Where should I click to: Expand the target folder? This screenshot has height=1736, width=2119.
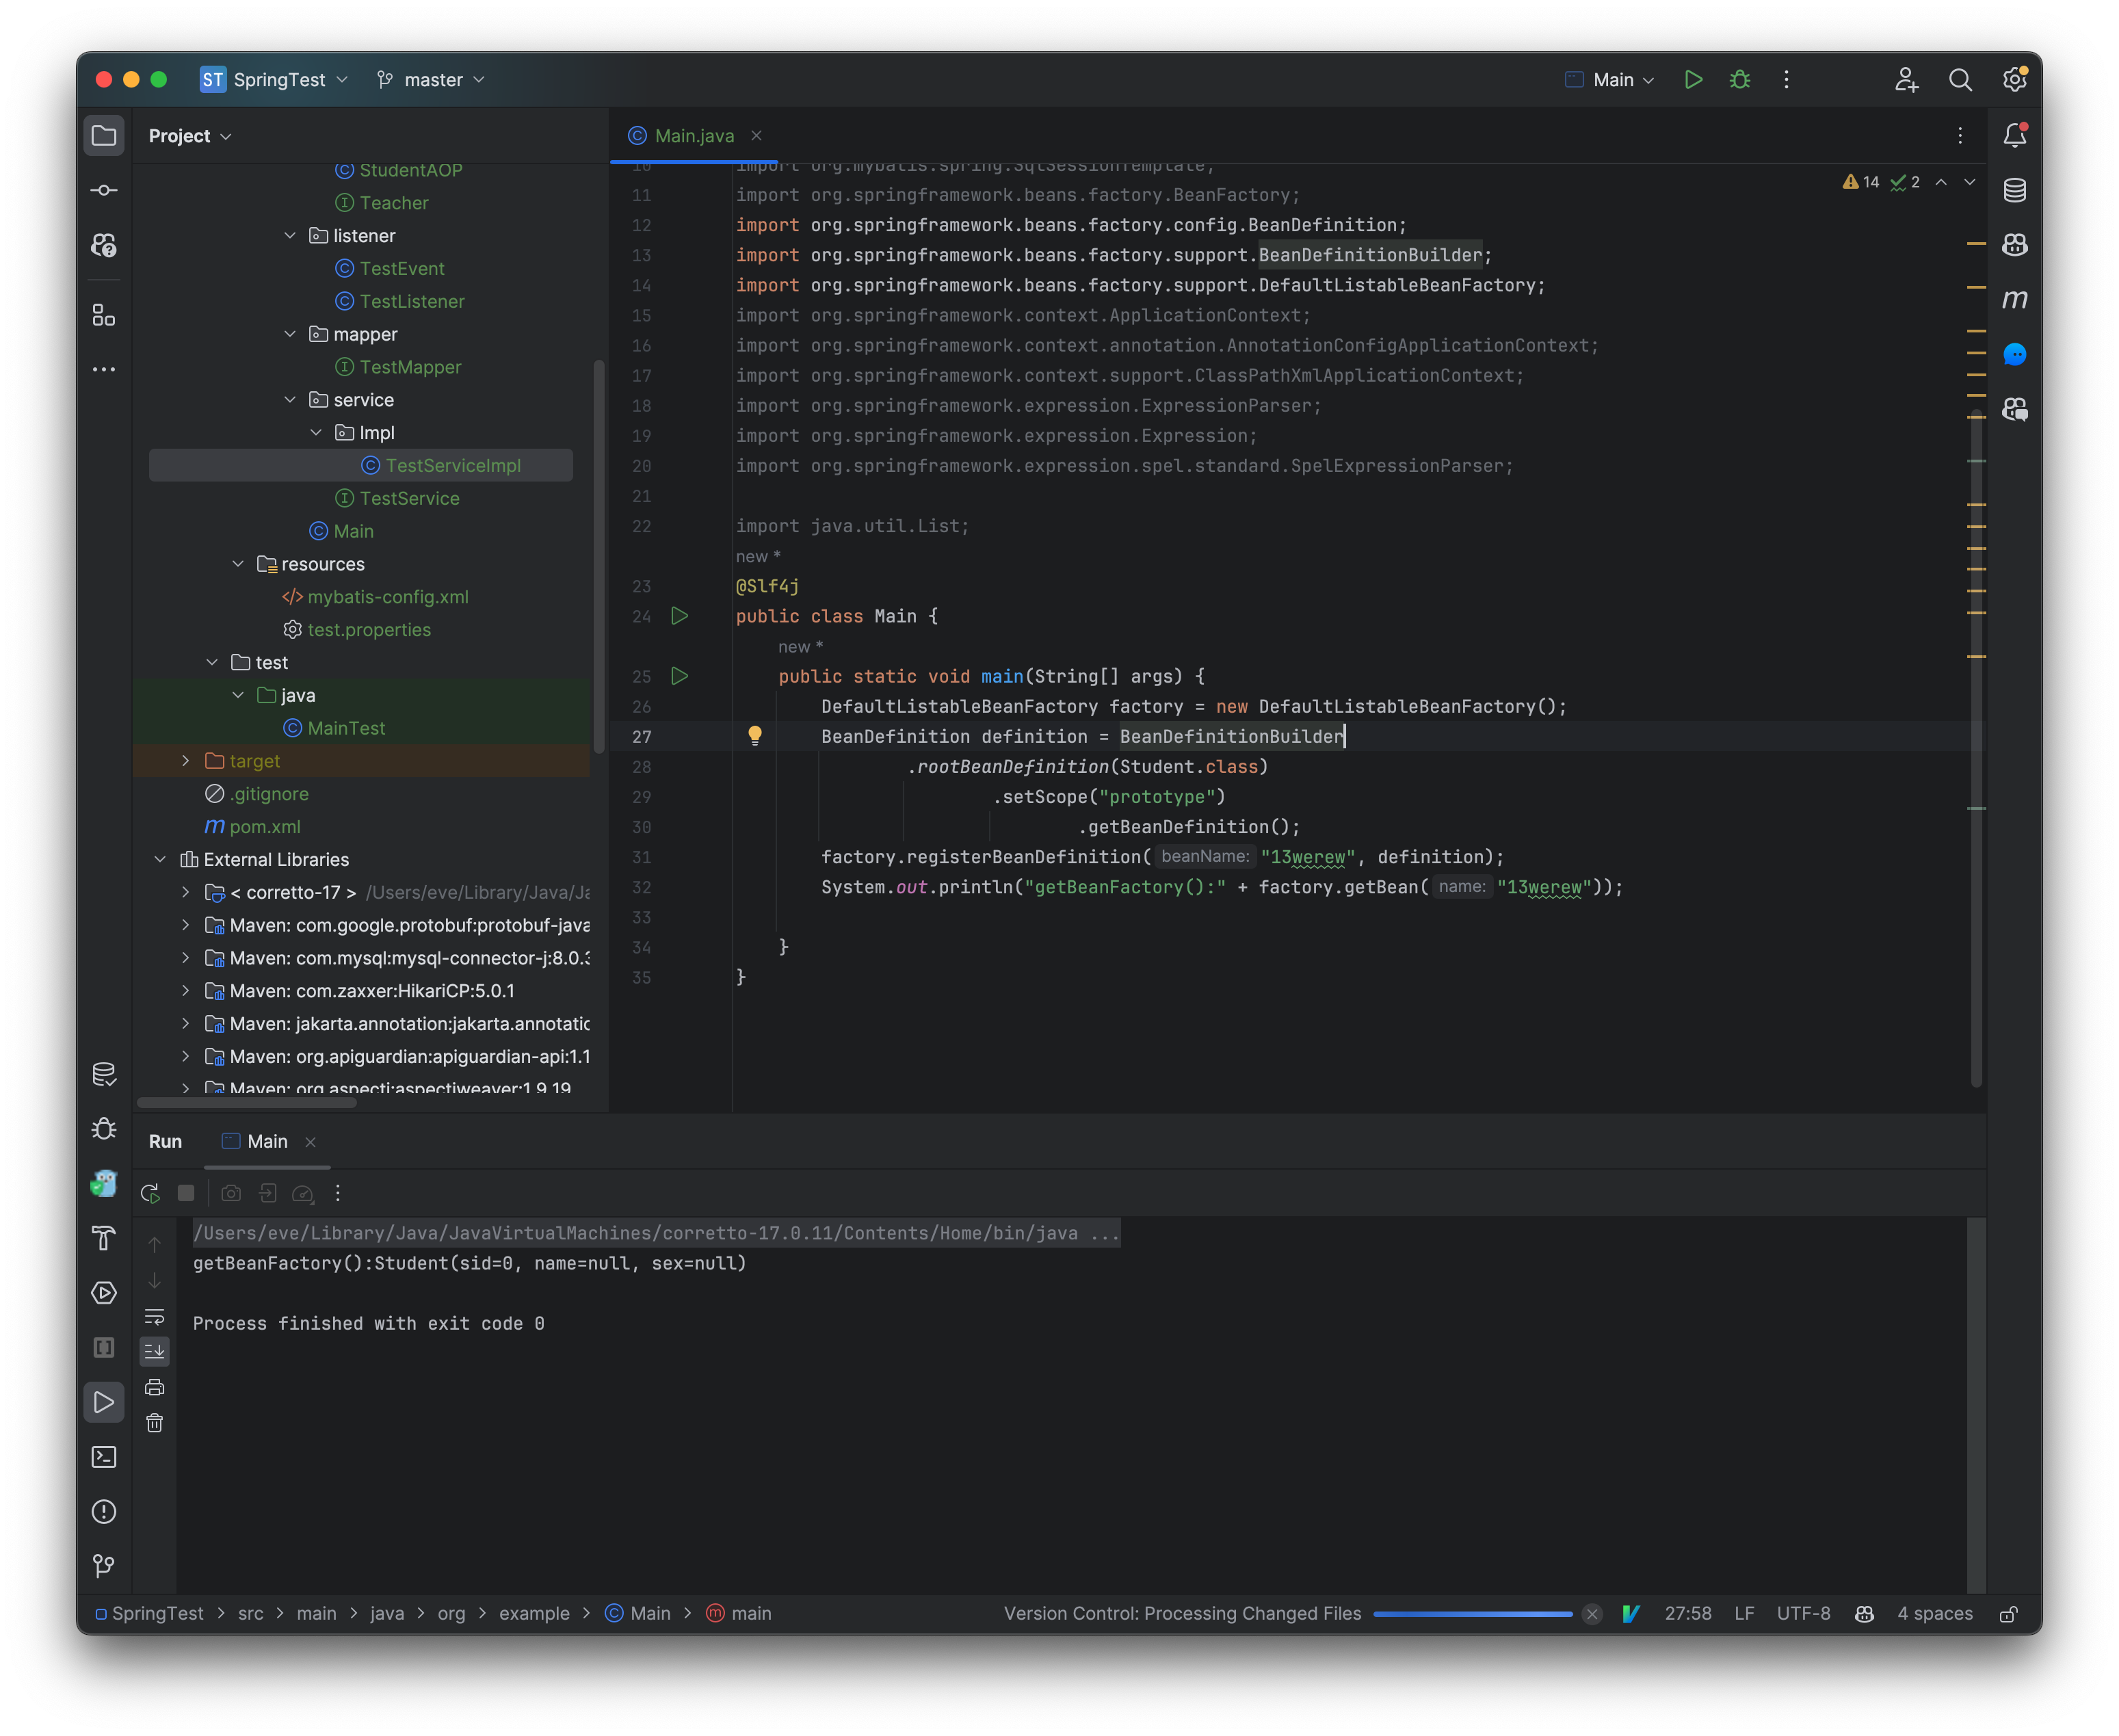185,761
